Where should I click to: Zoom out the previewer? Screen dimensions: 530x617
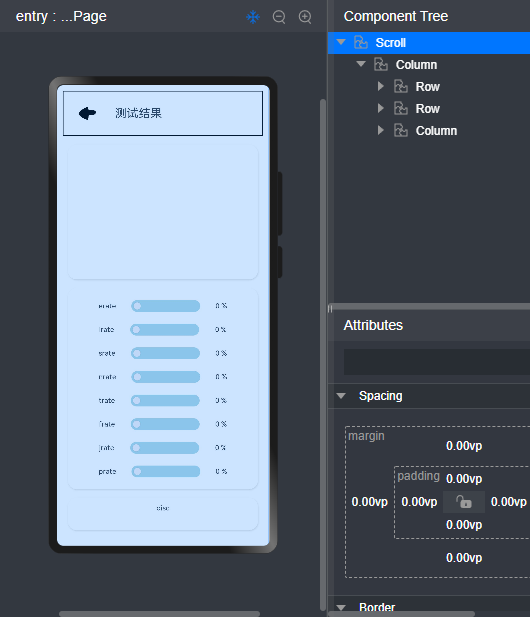279,17
